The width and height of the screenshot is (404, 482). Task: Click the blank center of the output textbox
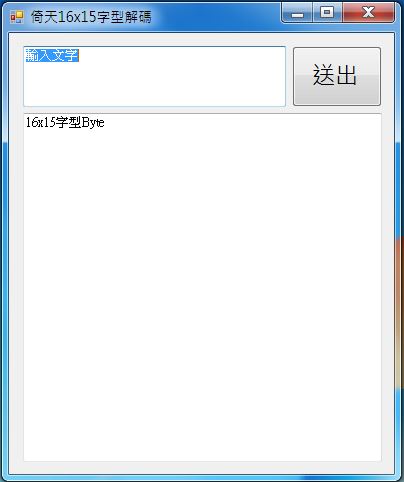[x=202, y=287]
